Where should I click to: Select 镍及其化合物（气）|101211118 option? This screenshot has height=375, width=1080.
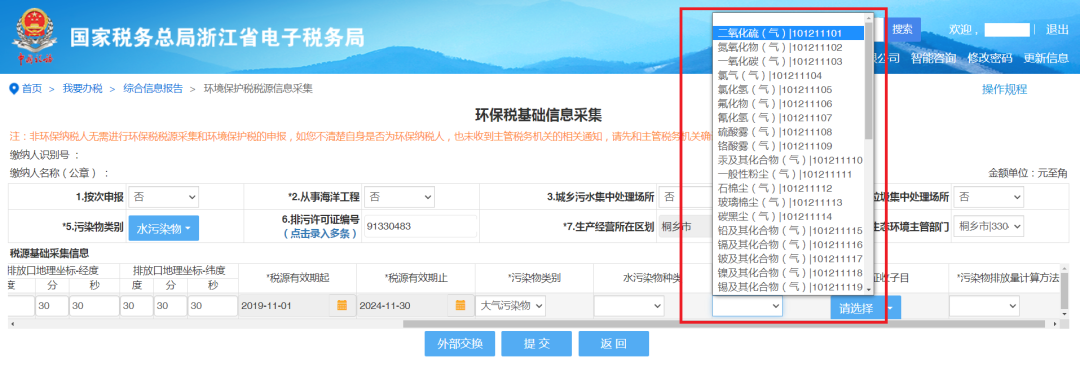coord(788,273)
